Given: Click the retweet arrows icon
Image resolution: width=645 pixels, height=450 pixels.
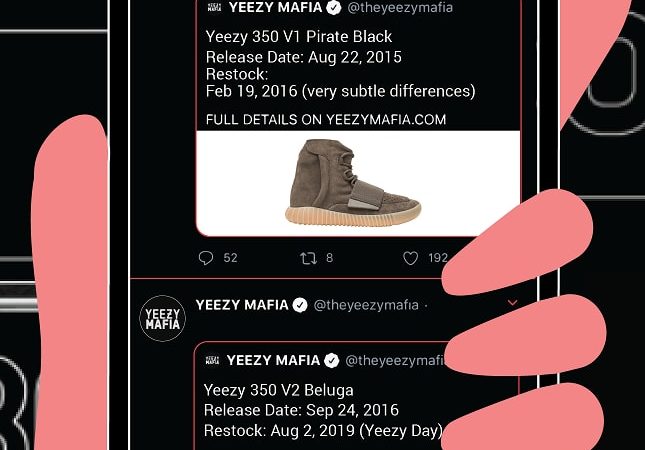Looking at the screenshot, I should 308,258.
